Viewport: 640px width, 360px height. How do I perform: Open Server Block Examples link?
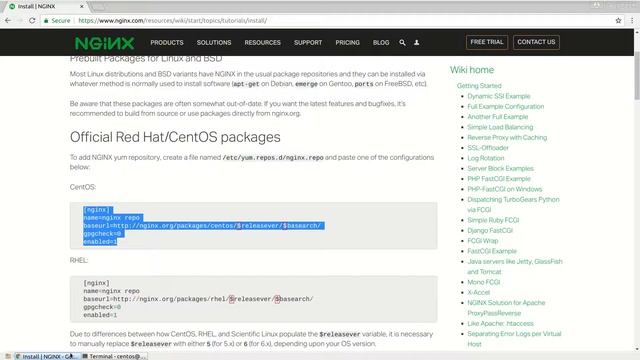[500, 168]
